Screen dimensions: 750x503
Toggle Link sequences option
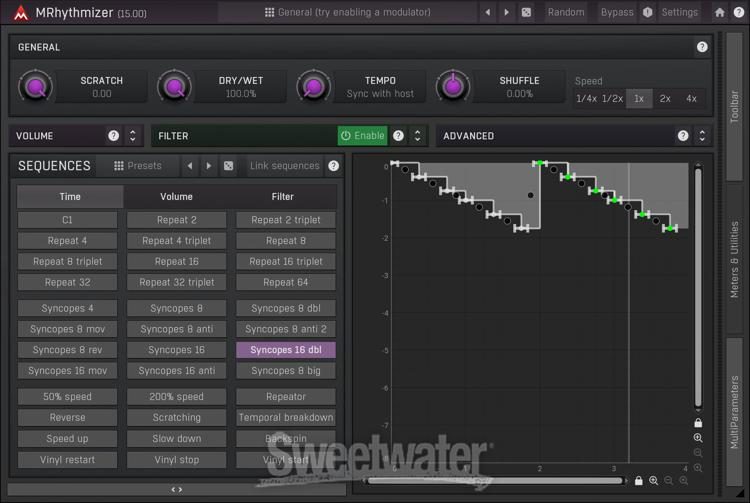click(285, 165)
